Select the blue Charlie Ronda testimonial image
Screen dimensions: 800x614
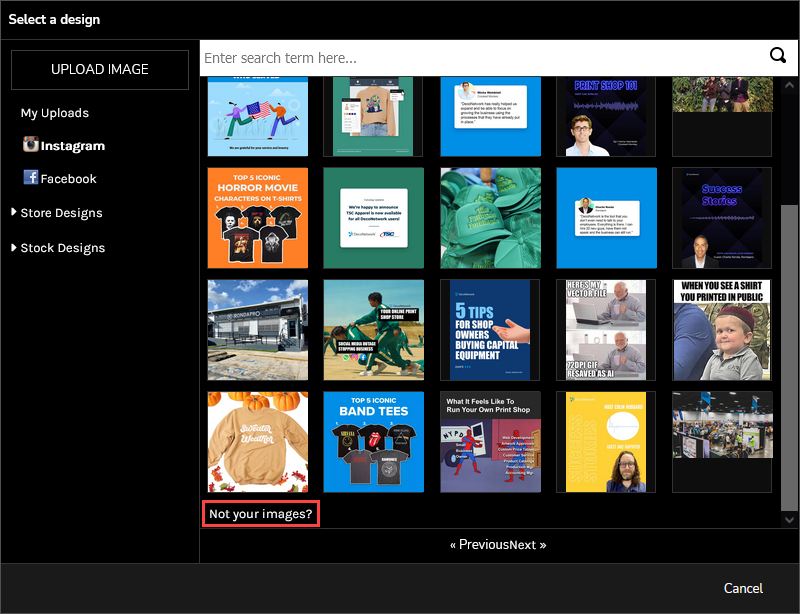point(606,218)
